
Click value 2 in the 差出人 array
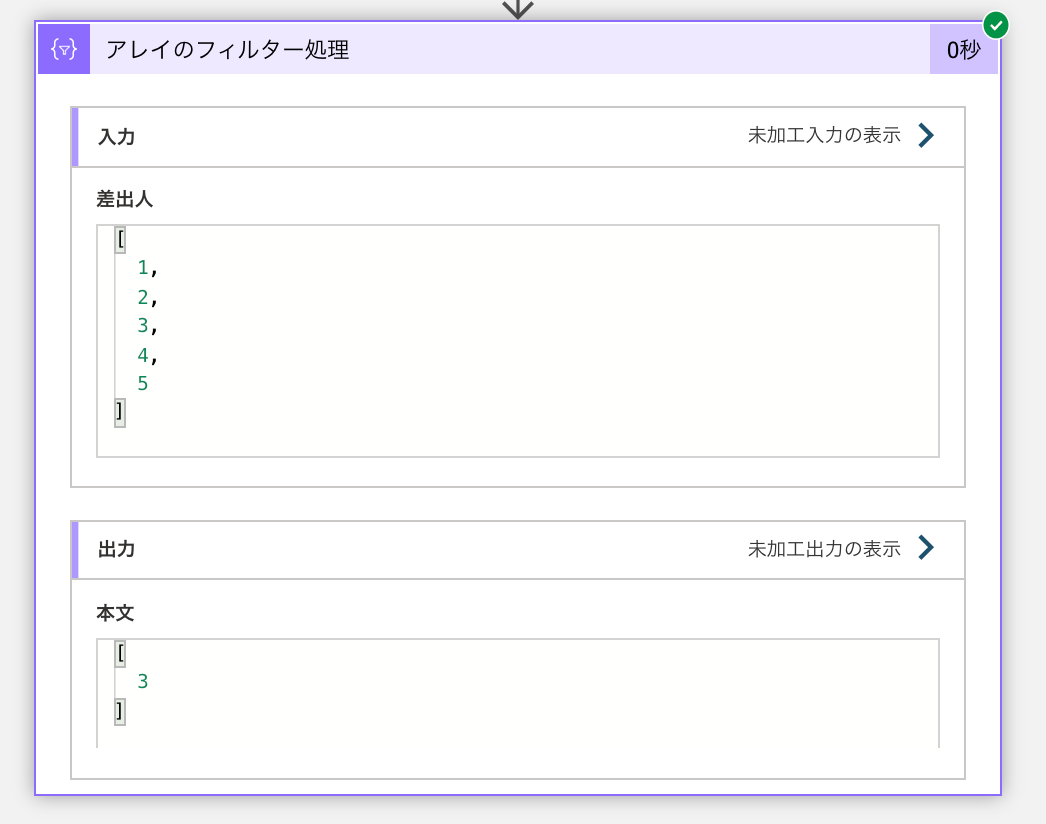click(143, 297)
